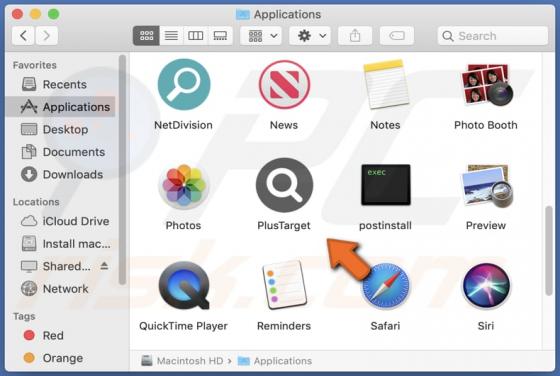560x376 pixels.
Task: Open the gear action menu
Action: click(310, 36)
